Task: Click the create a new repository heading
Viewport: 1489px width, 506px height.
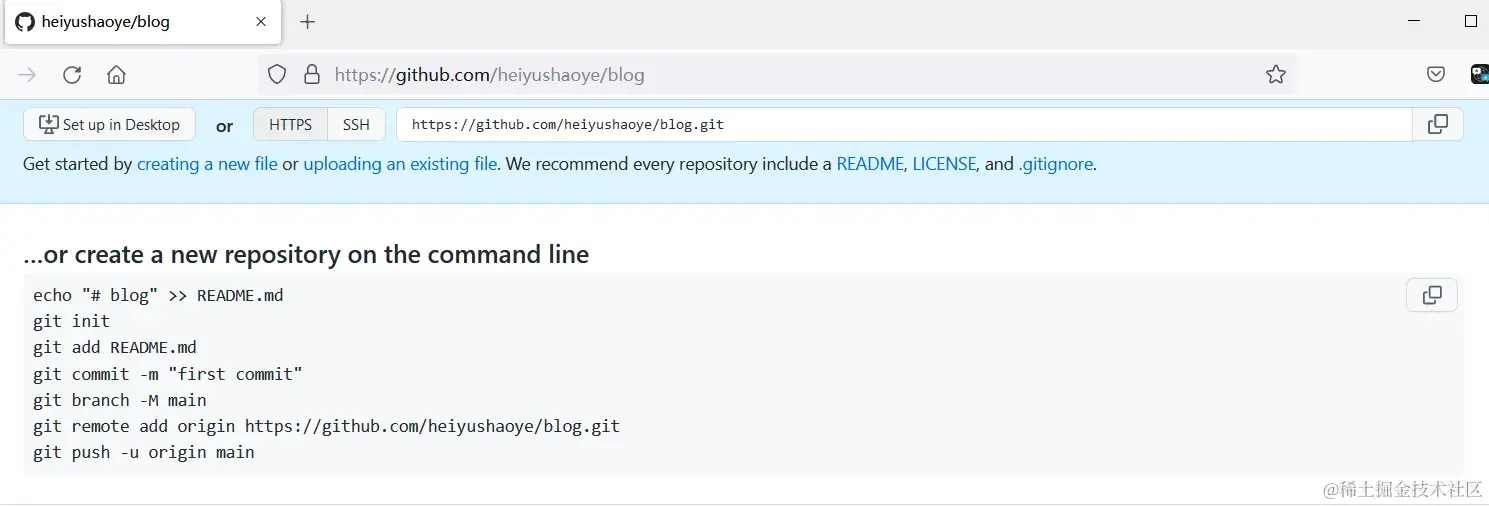Action: [x=306, y=255]
